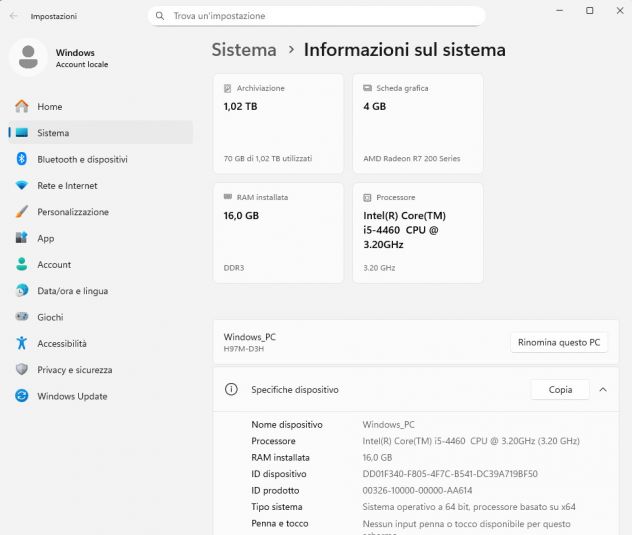
Task: Click the Personalizzazione paintbrush icon
Action: point(22,212)
